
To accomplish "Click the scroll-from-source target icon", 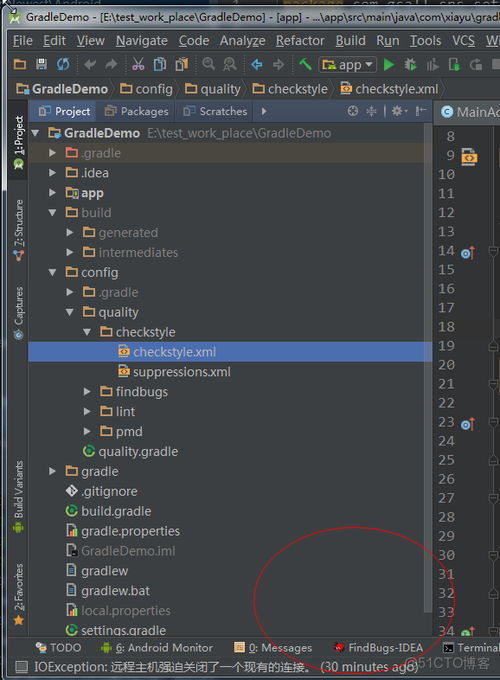I will click(x=353, y=111).
